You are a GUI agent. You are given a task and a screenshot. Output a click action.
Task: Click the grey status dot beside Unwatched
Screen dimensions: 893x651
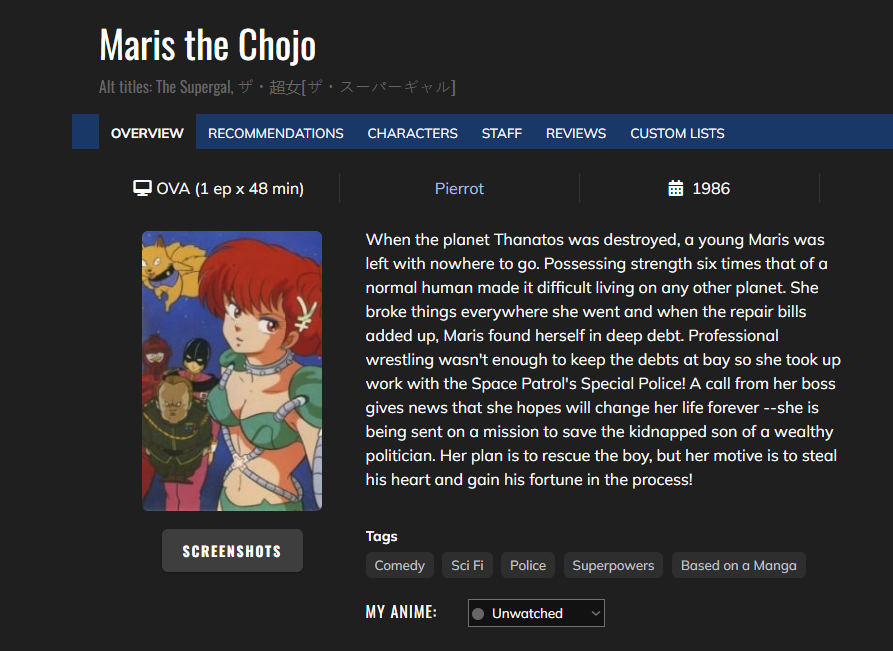(478, 613)
